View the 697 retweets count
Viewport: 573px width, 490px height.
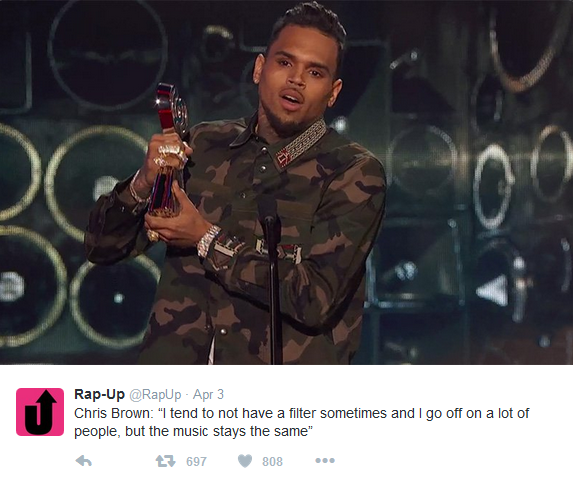click(196, 461)
